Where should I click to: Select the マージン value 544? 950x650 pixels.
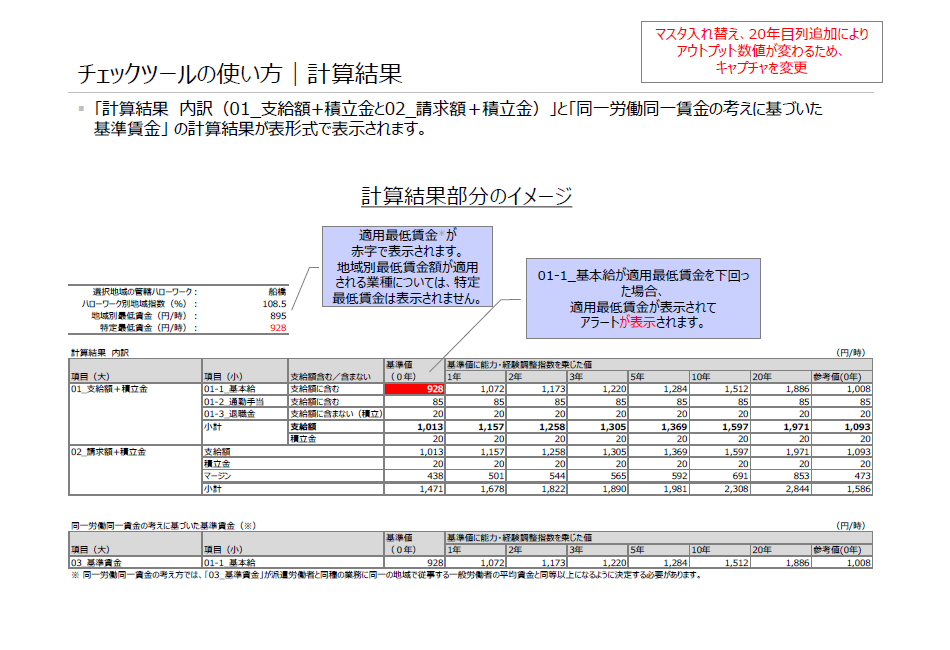coord(537,476)
